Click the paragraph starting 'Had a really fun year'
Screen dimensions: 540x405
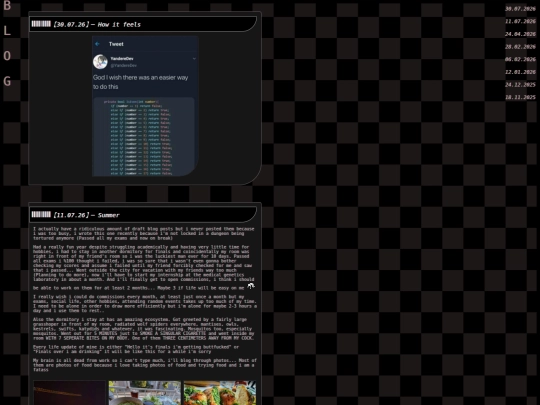click(144, 268)
